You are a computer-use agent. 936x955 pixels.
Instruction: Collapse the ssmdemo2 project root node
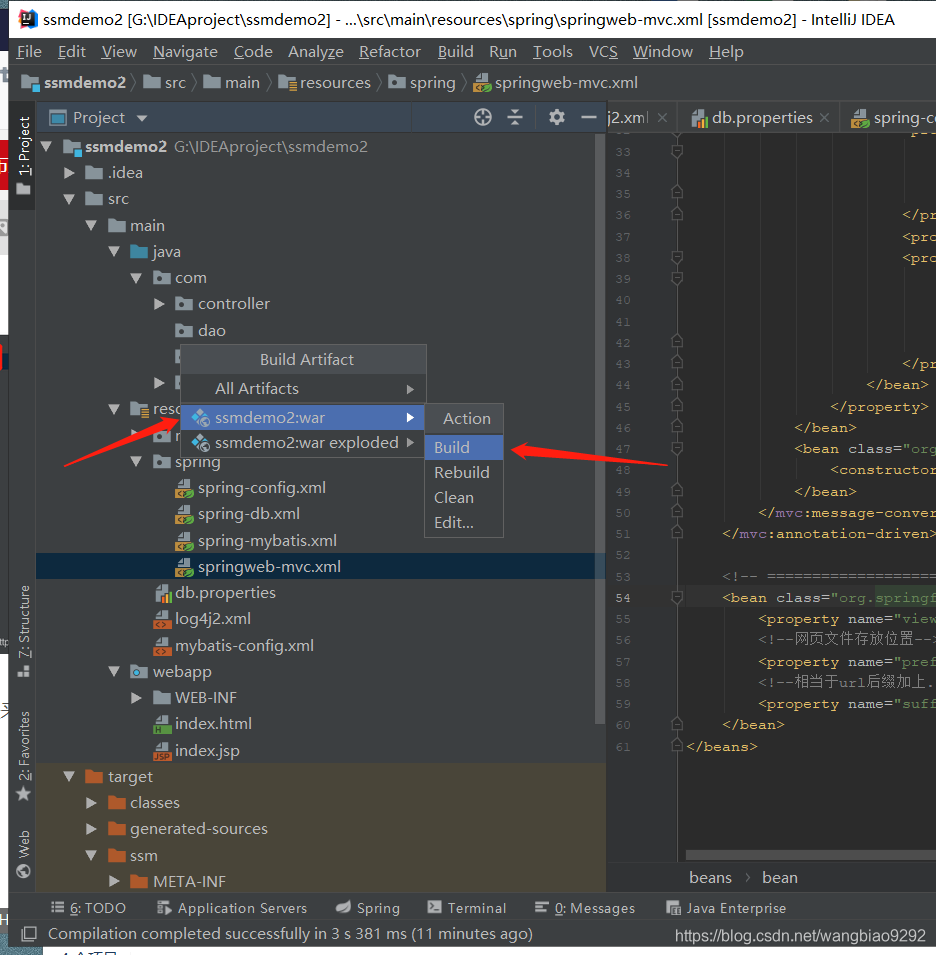(x=46, y=147)
